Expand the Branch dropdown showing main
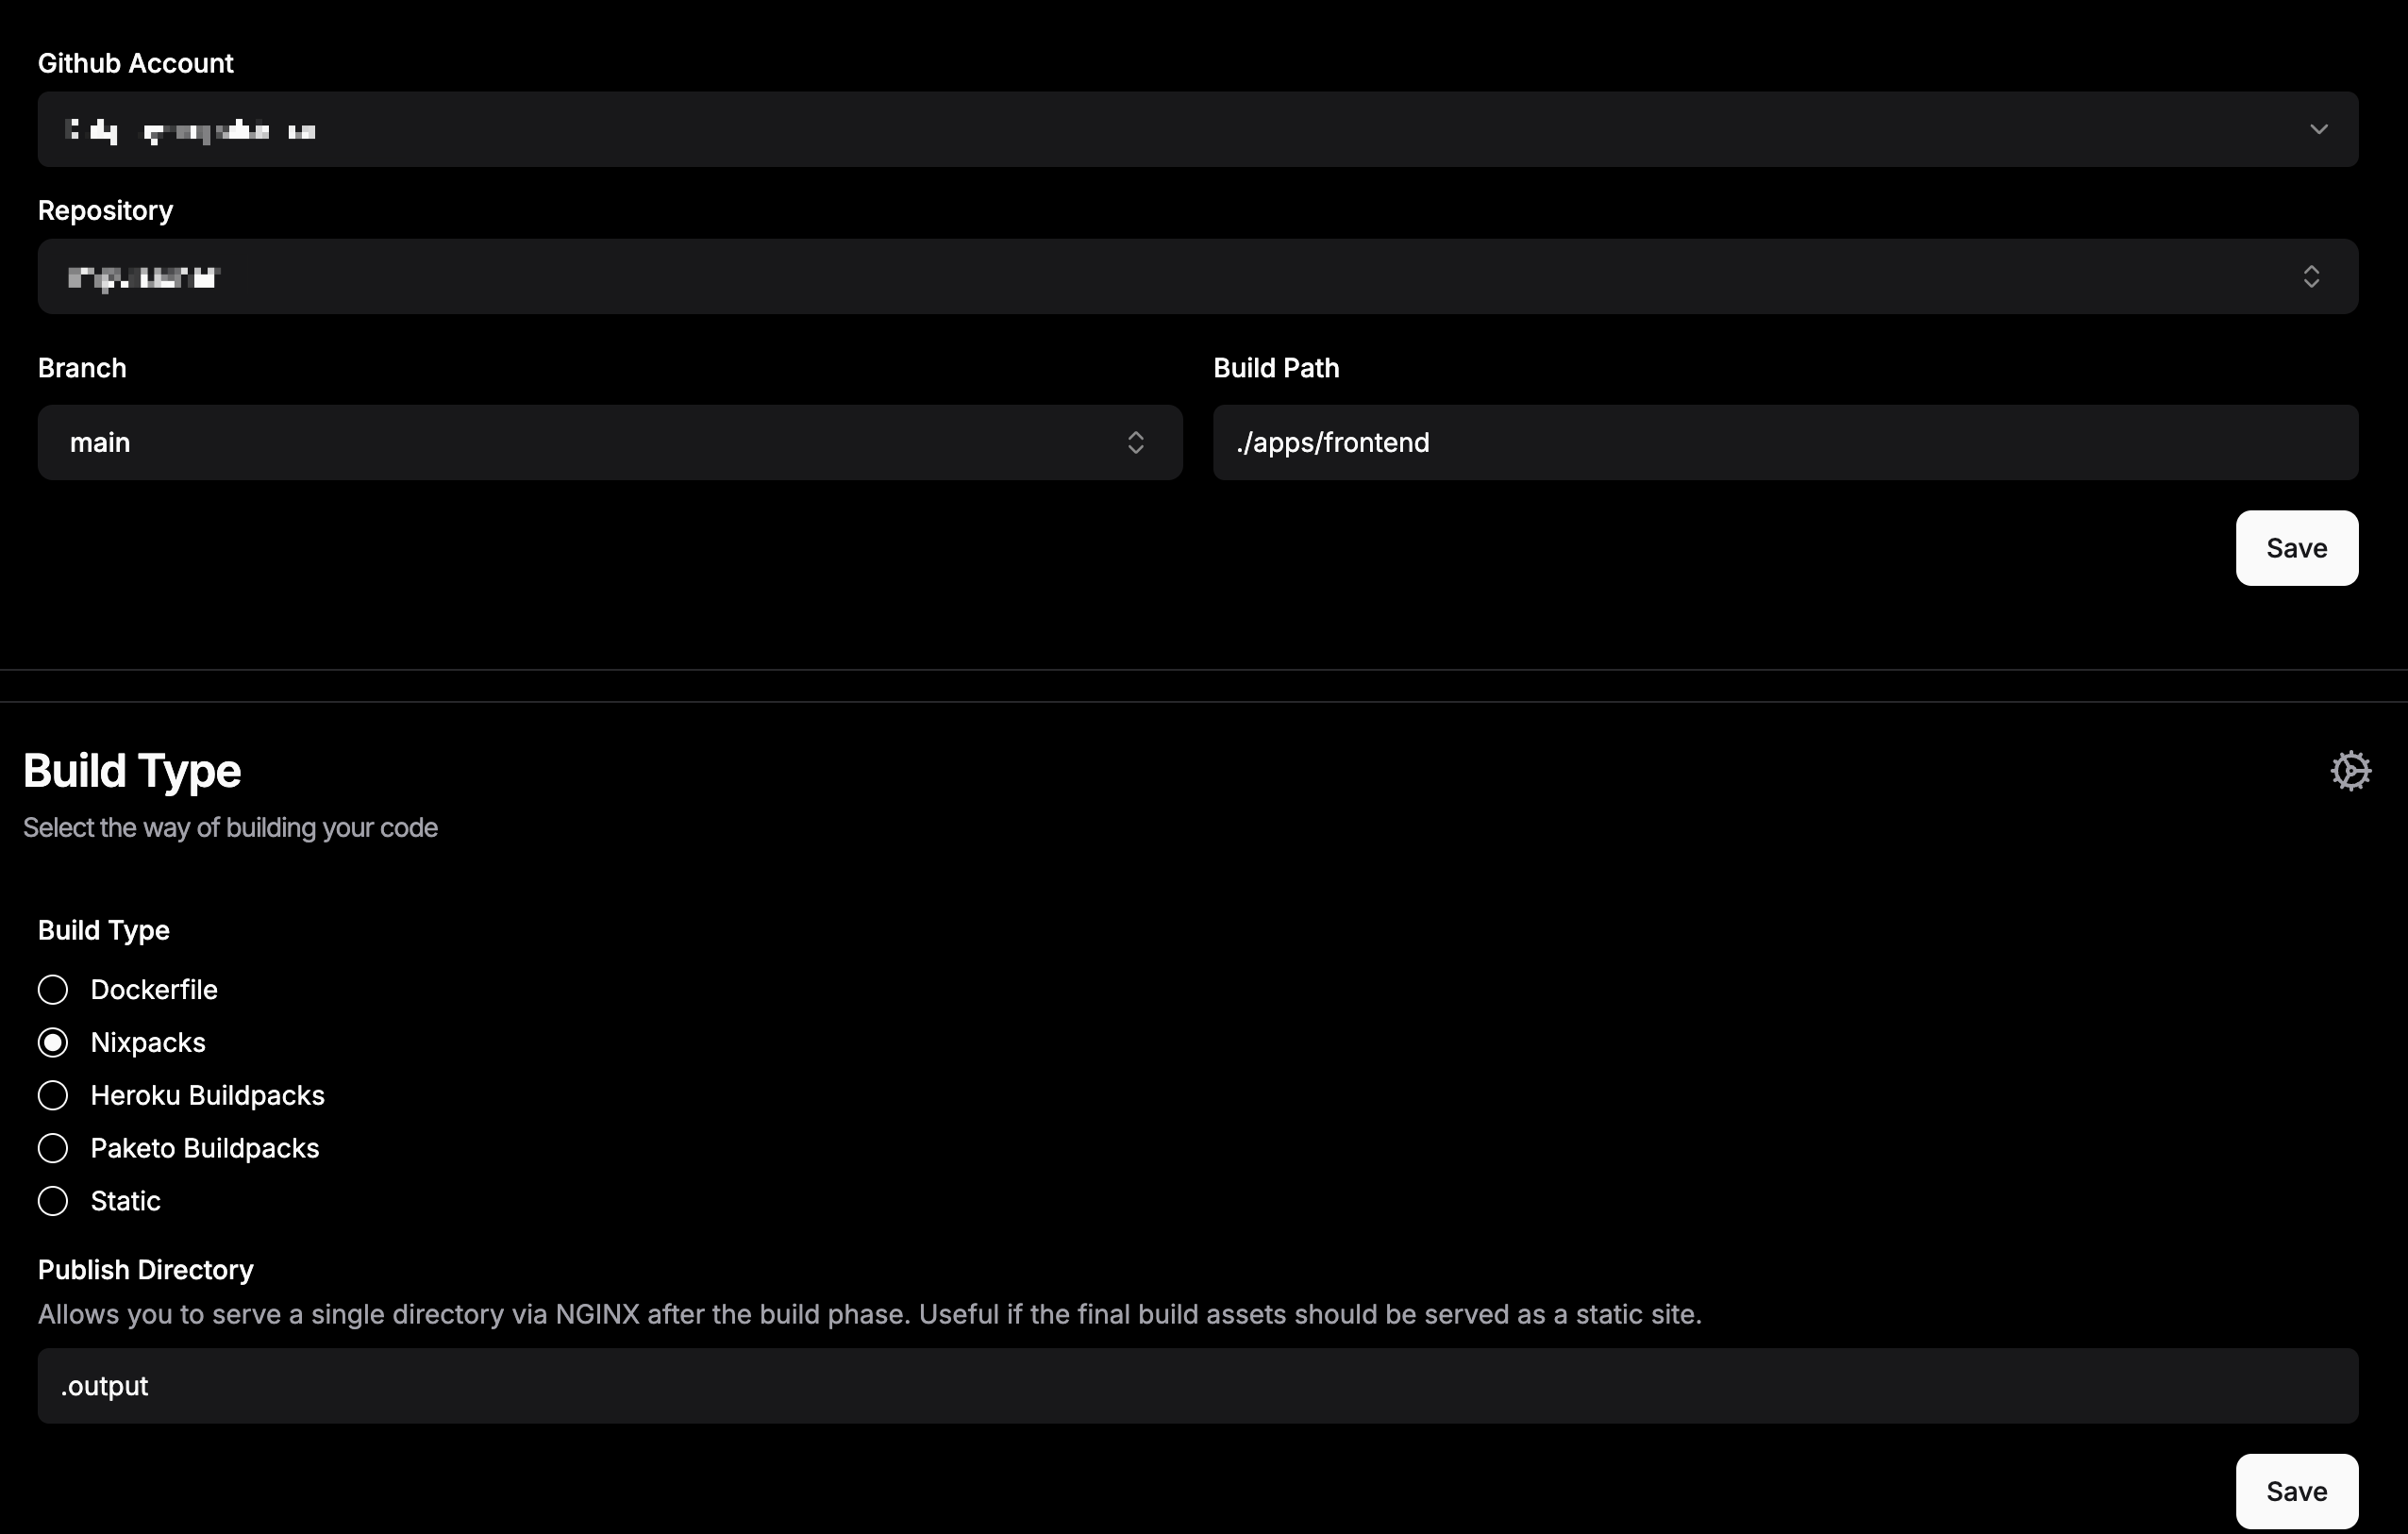 point(608,442)
